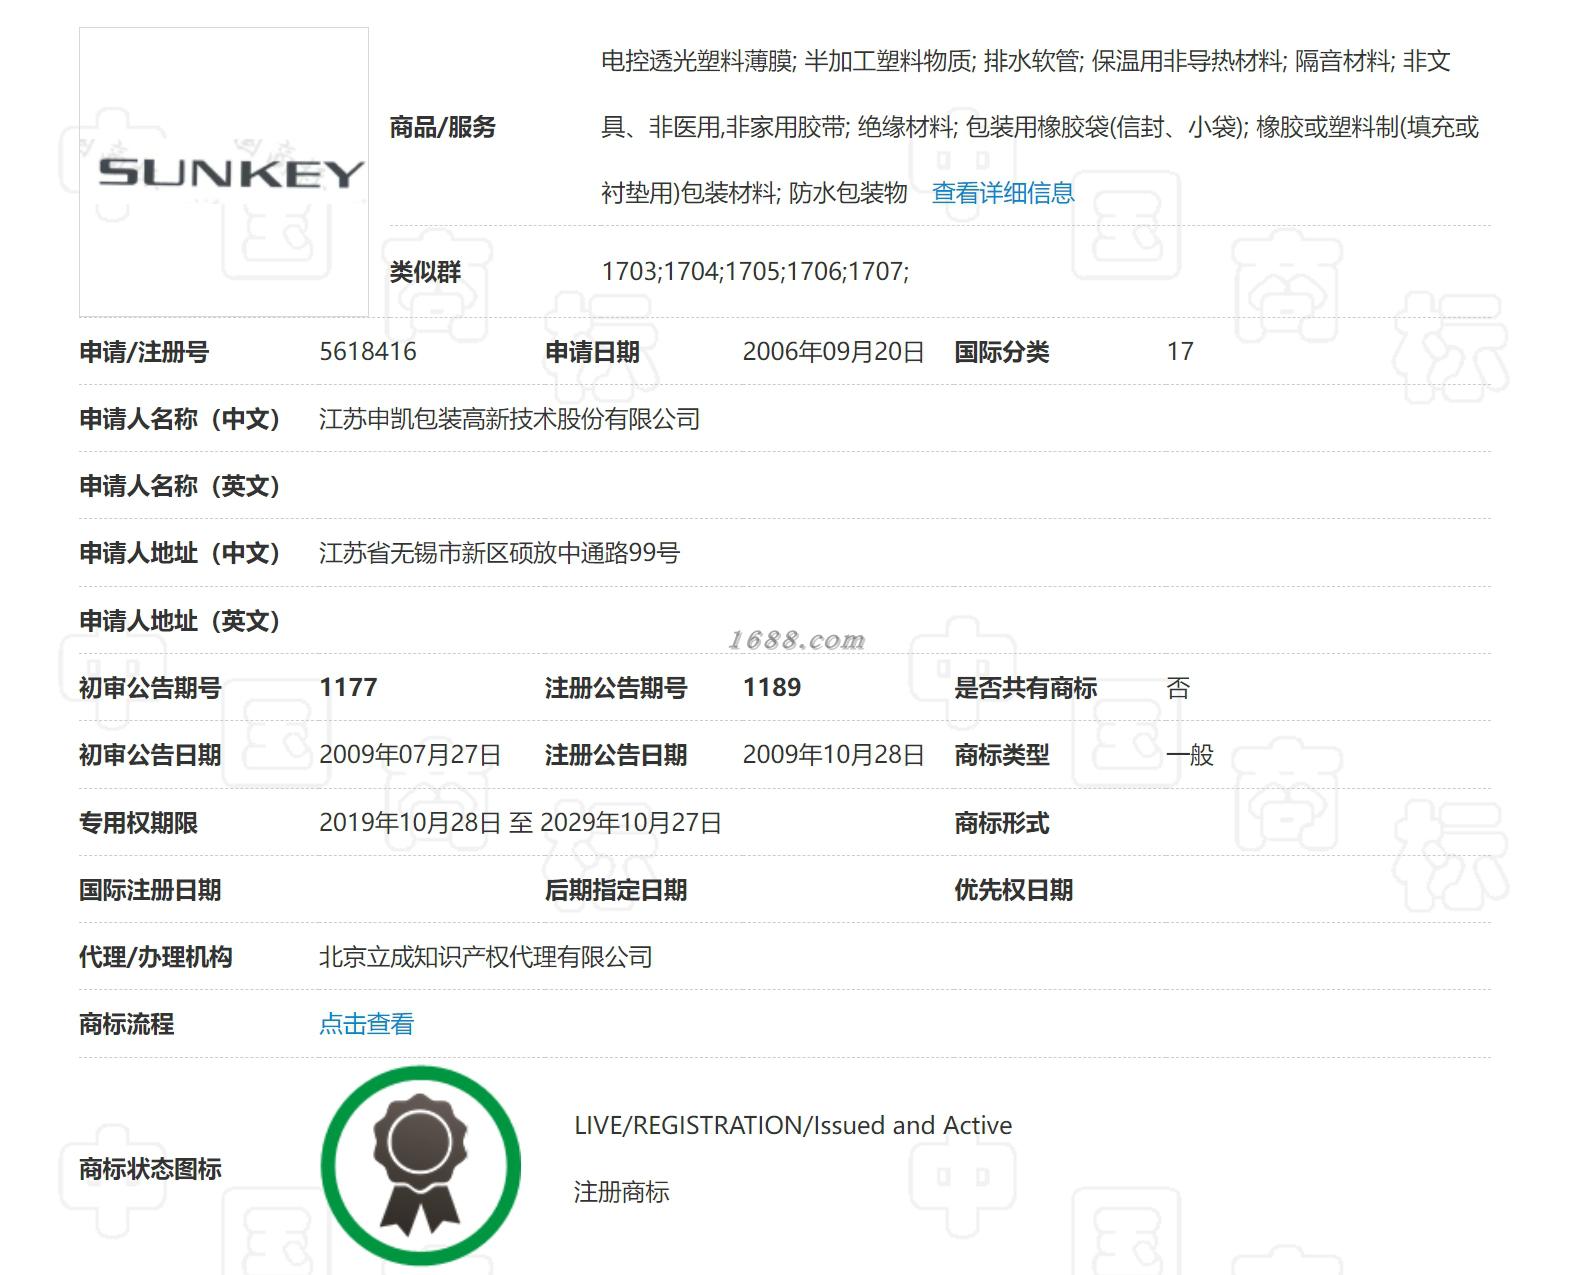The image size is (1593, 1275).
Task: Click the 注册公告日期 label
Action: pyautogui.click(x=616, y=755)
